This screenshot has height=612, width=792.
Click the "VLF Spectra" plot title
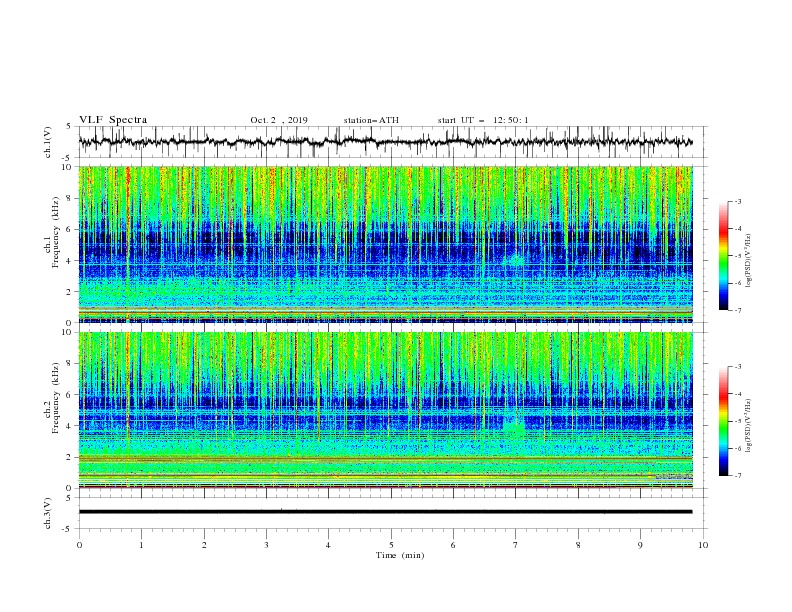pos(113,120)
